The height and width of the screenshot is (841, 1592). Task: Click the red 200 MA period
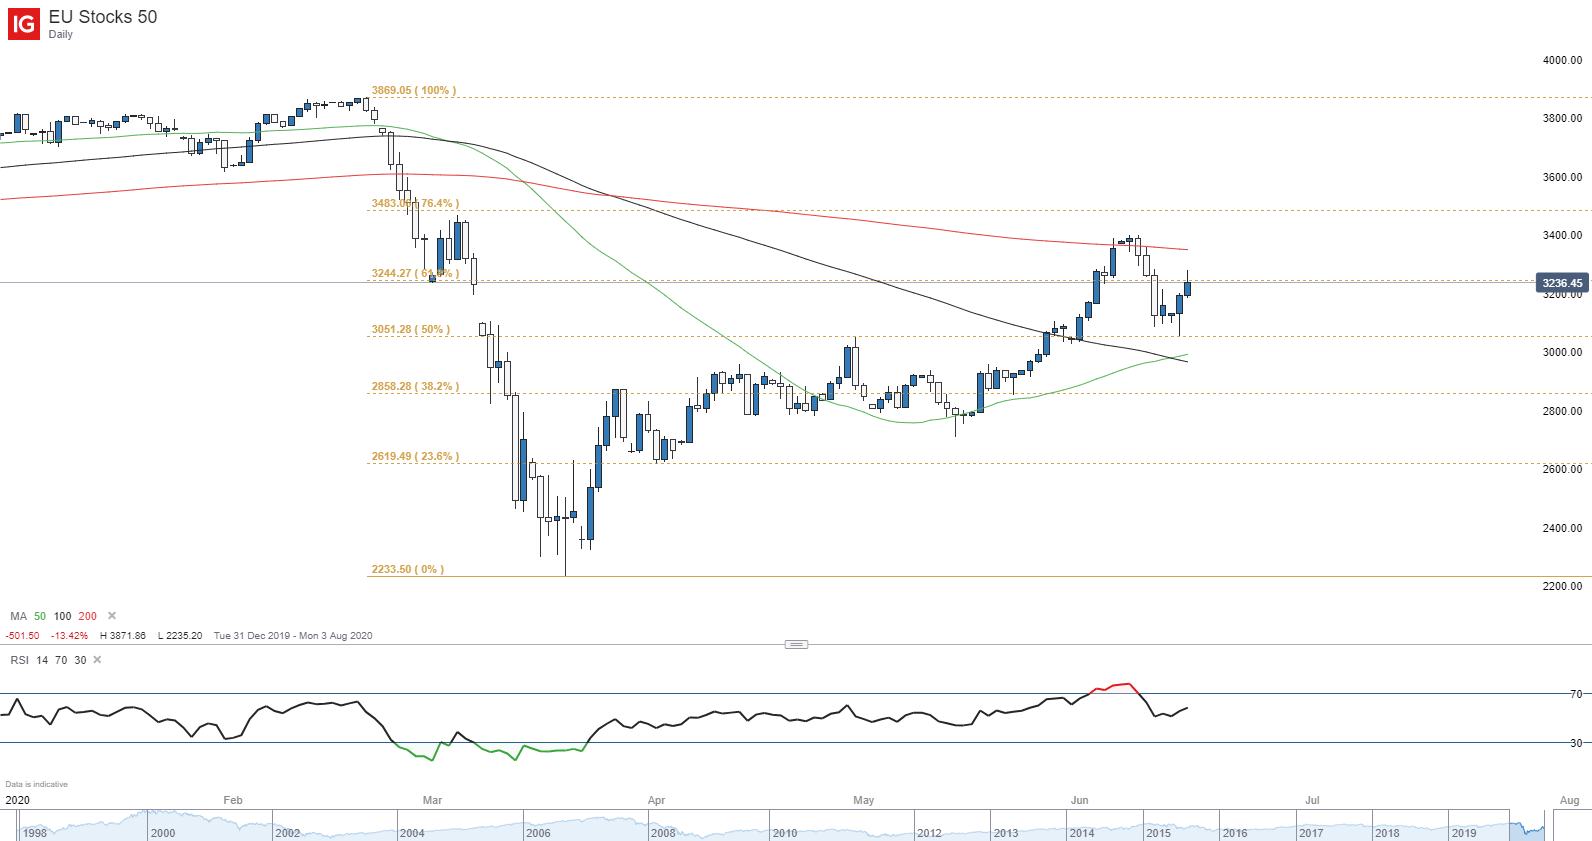pyautogui.click(x=88, y=616)
